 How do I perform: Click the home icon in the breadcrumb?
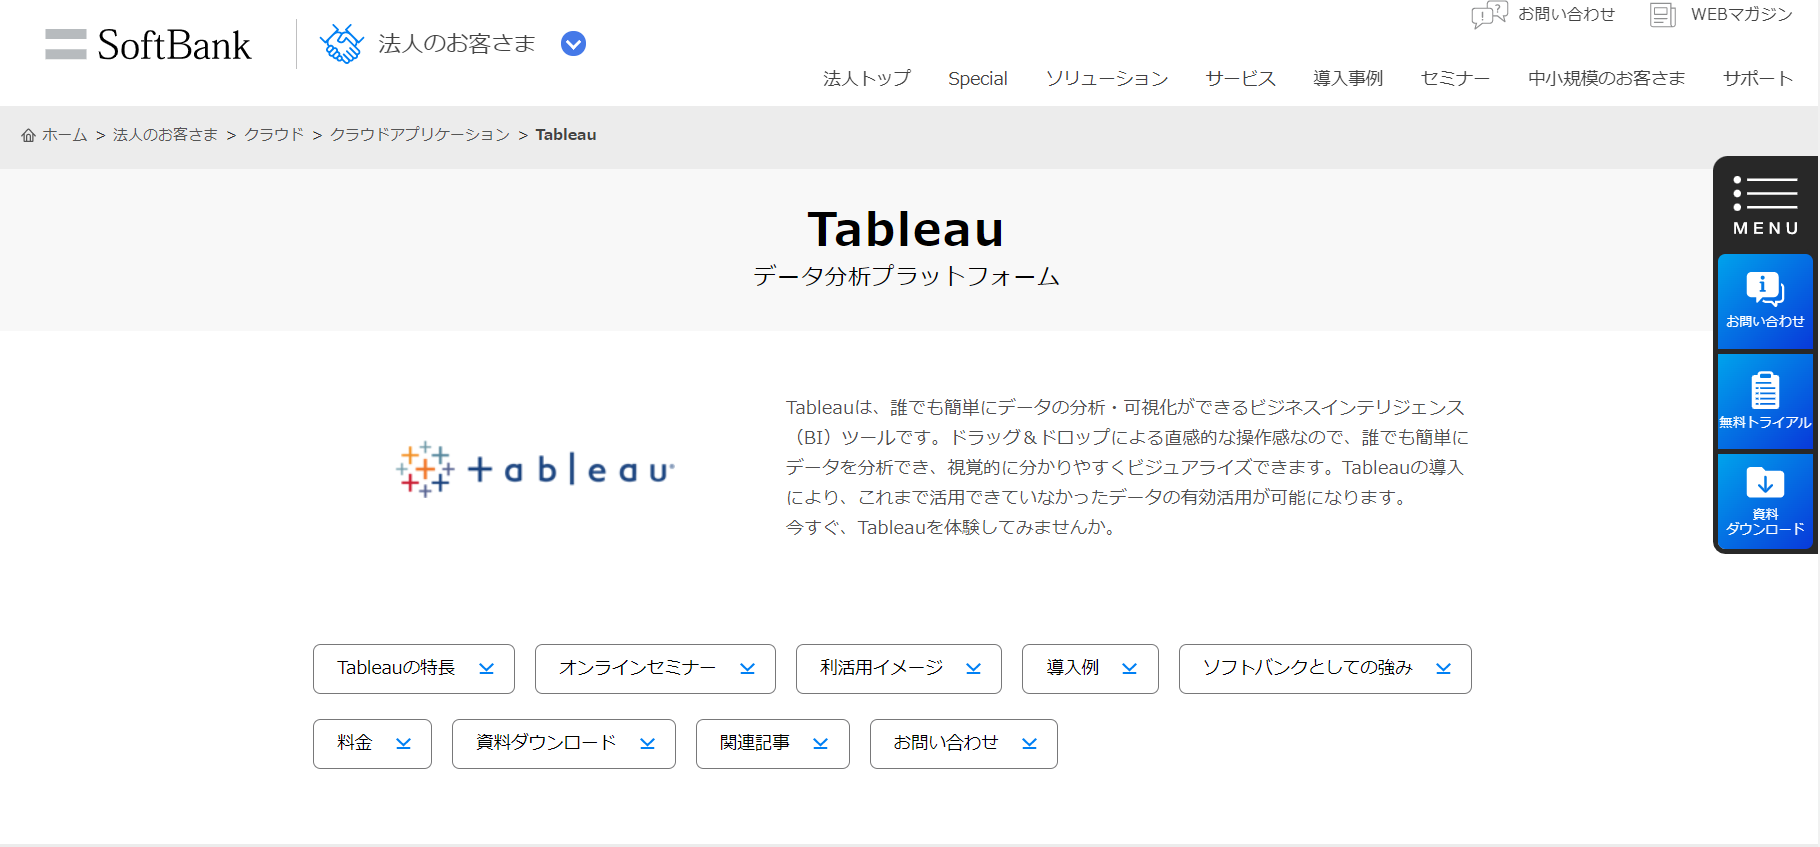tap(28, 135)
